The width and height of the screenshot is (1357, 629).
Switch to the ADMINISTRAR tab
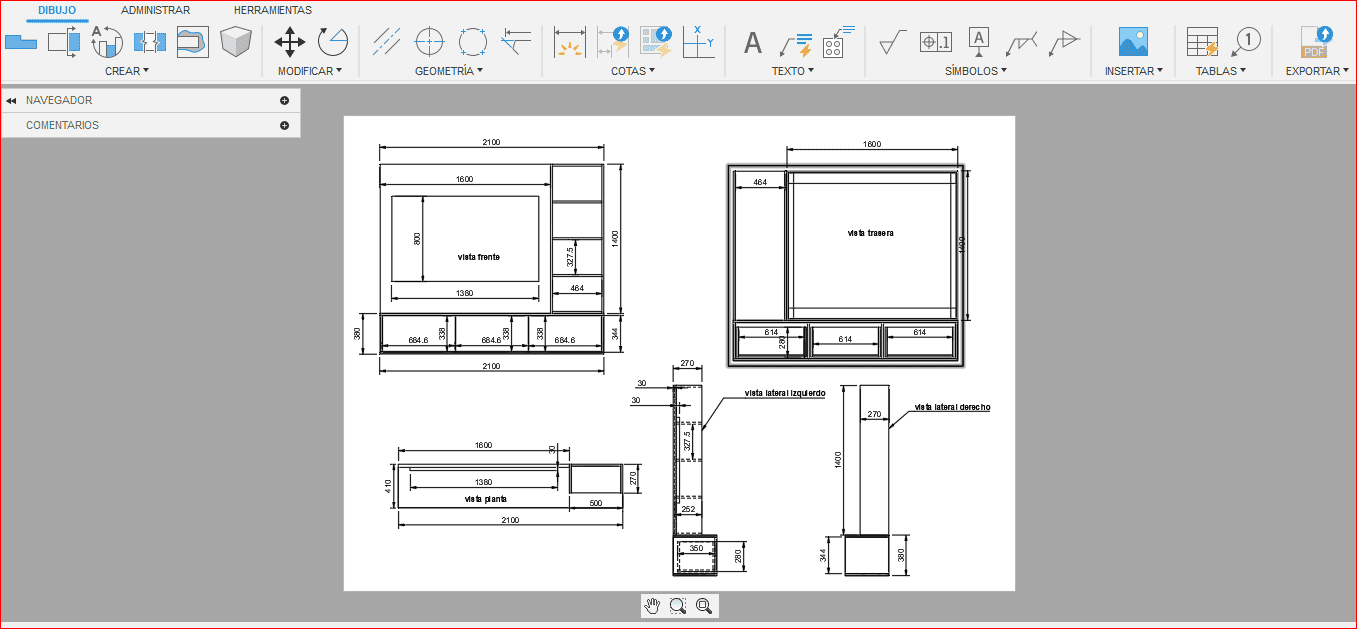coord(155,10)
